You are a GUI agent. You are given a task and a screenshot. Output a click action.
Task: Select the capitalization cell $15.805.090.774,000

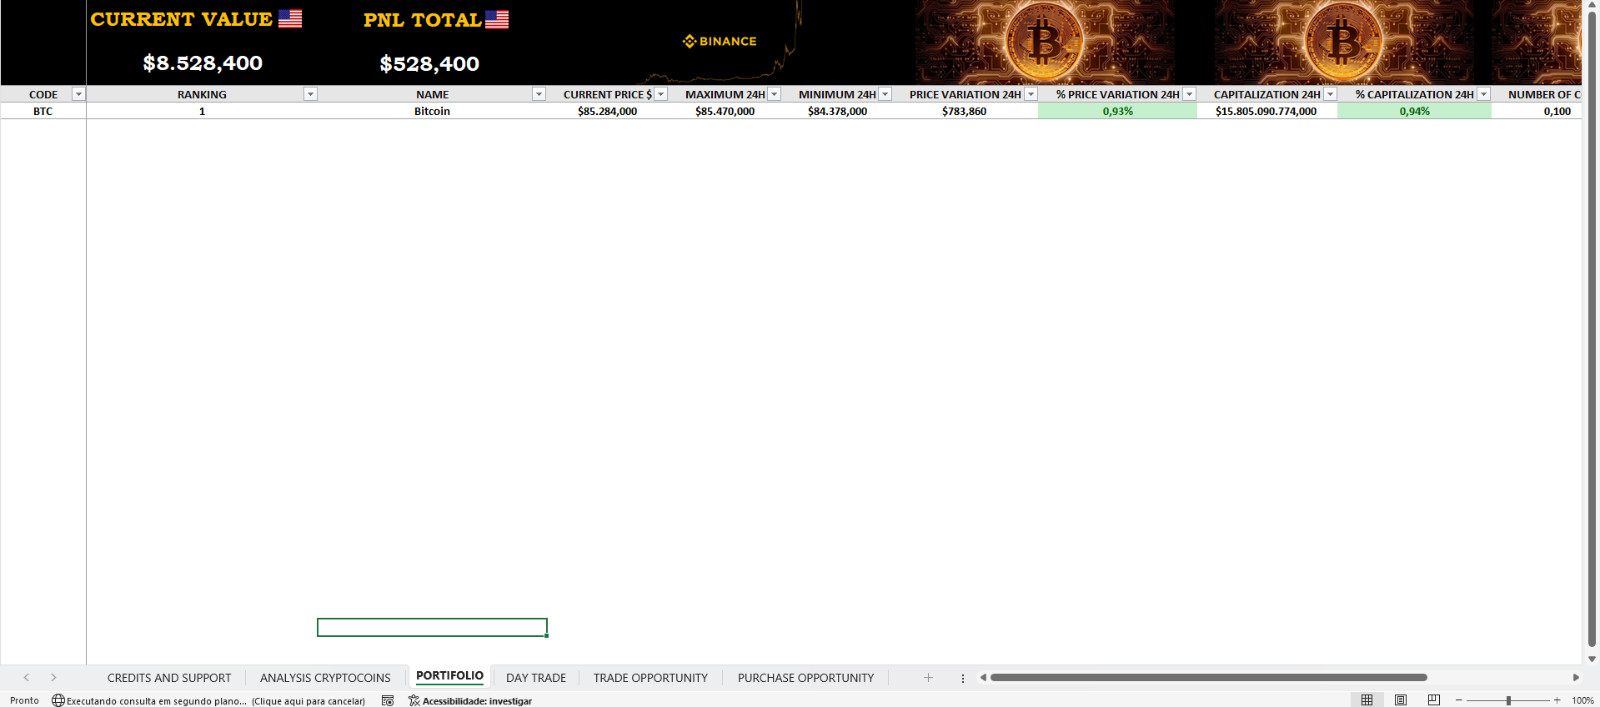(1266, 111)
